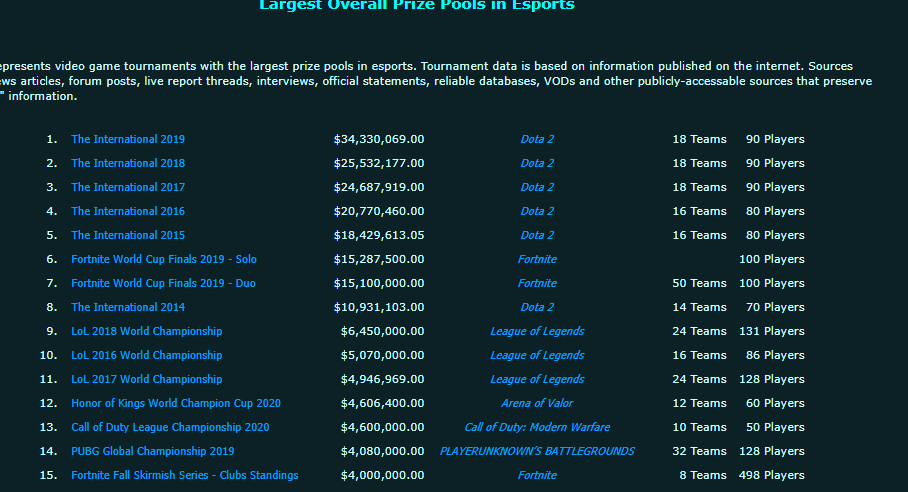Open The International 2018 tournament page

(x=128, y=163)
